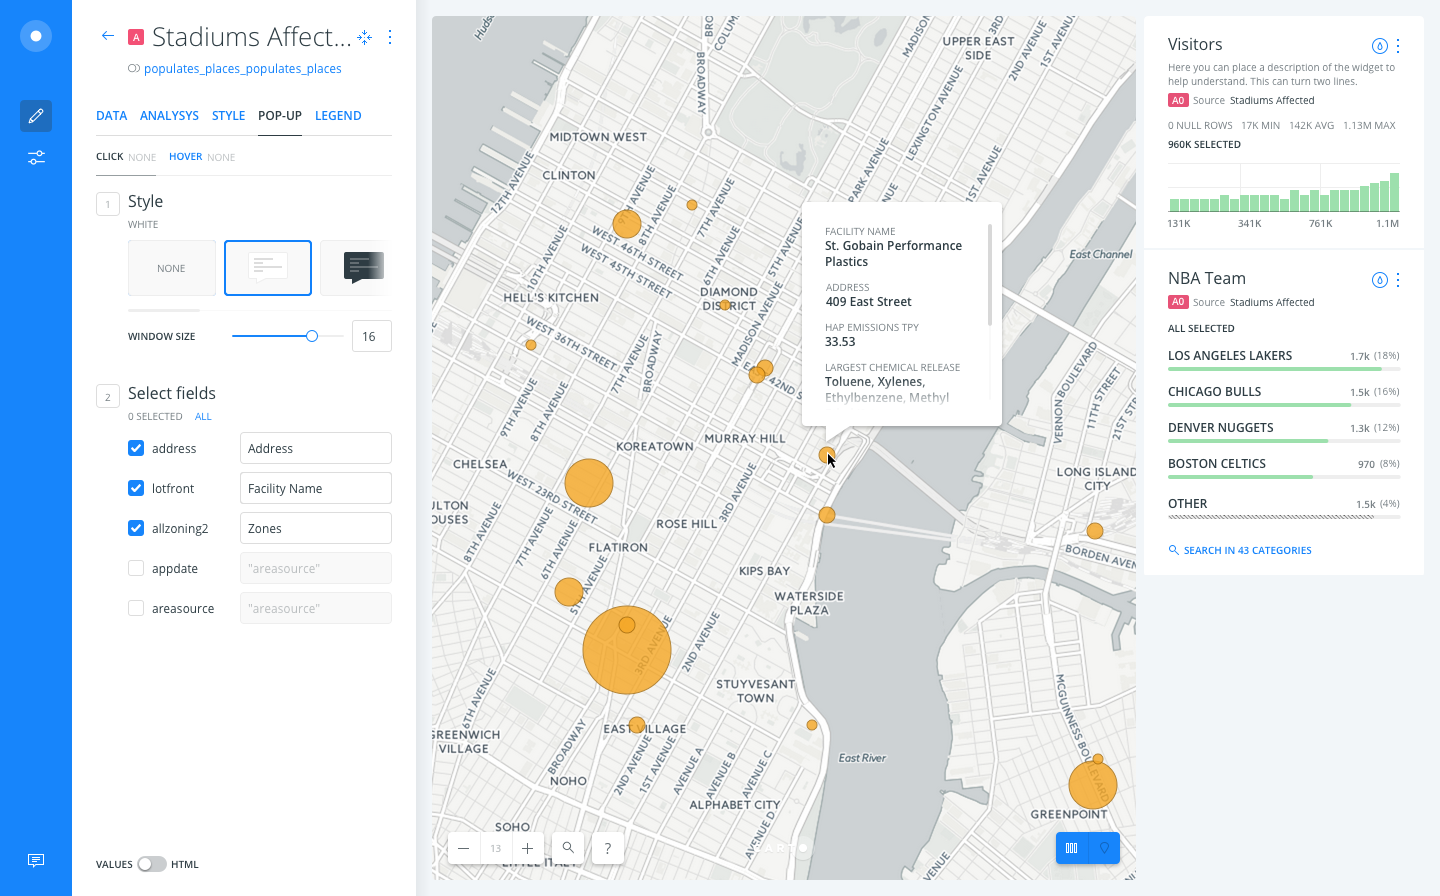
Task: Switch to table view using bottom-right icon
Action: tap(1072, 847)
